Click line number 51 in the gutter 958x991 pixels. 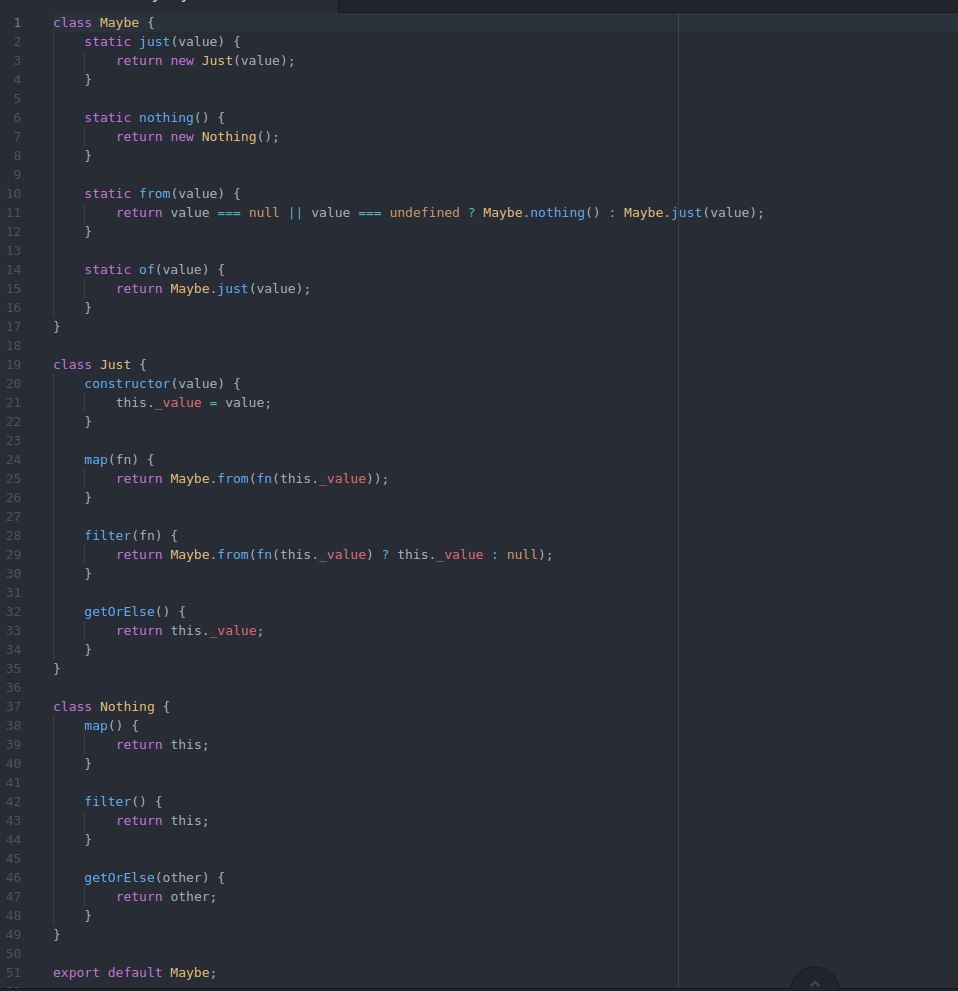[x=14, y=972]
